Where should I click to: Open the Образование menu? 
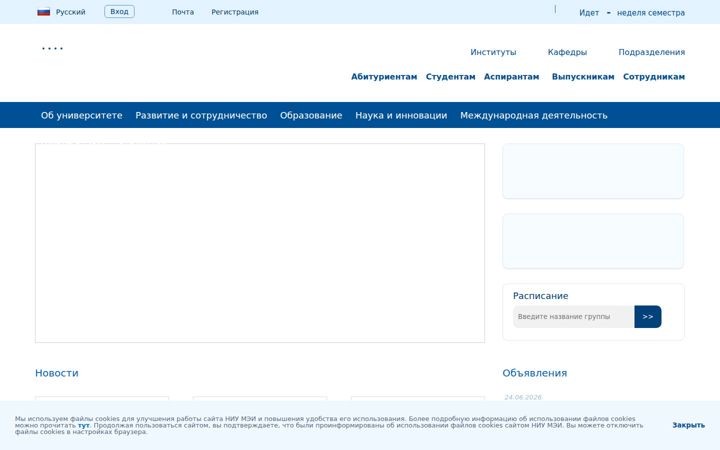[311, 115]
